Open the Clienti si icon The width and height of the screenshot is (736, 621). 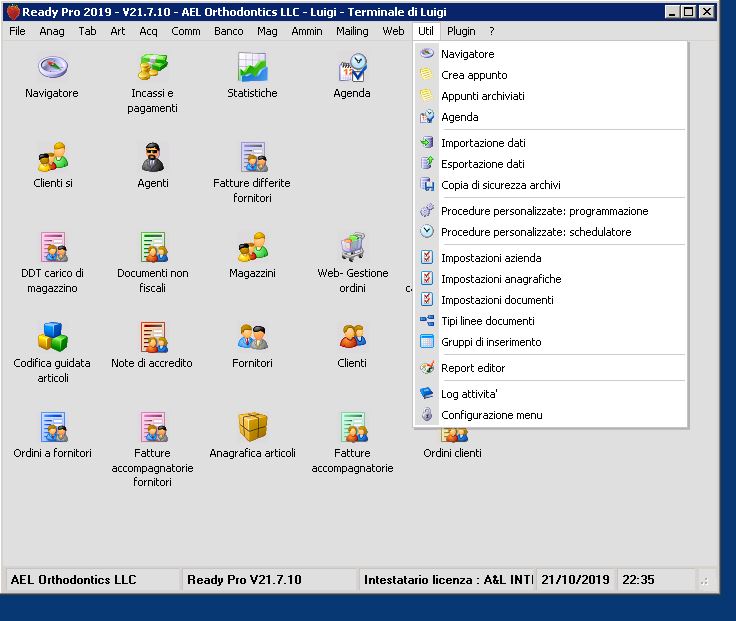53,157
